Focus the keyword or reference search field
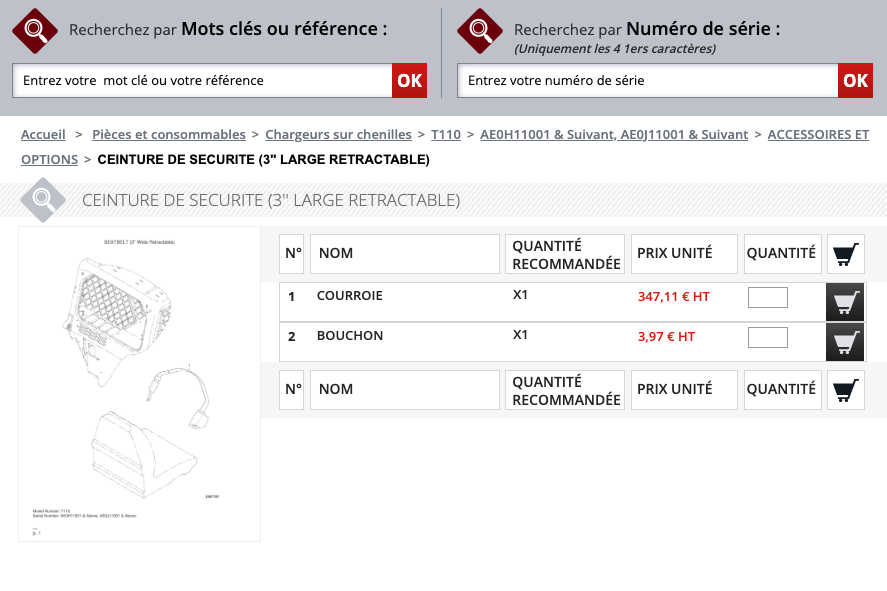Image resolution: width=887 pixels, height=591 pixels. coord(202,81)
